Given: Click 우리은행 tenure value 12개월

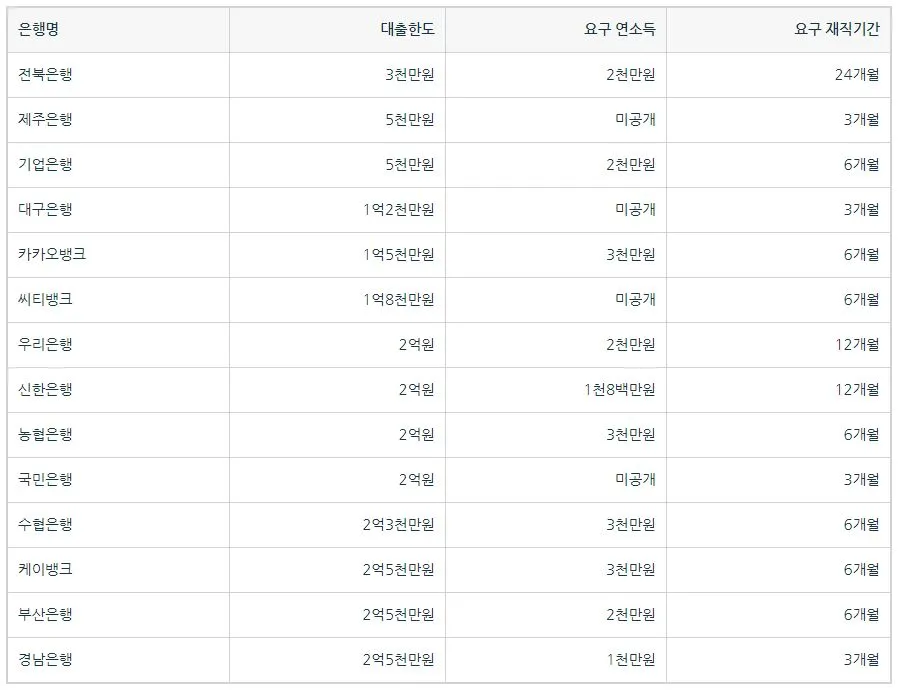Looking at the screenshot, I should point(857,344).
